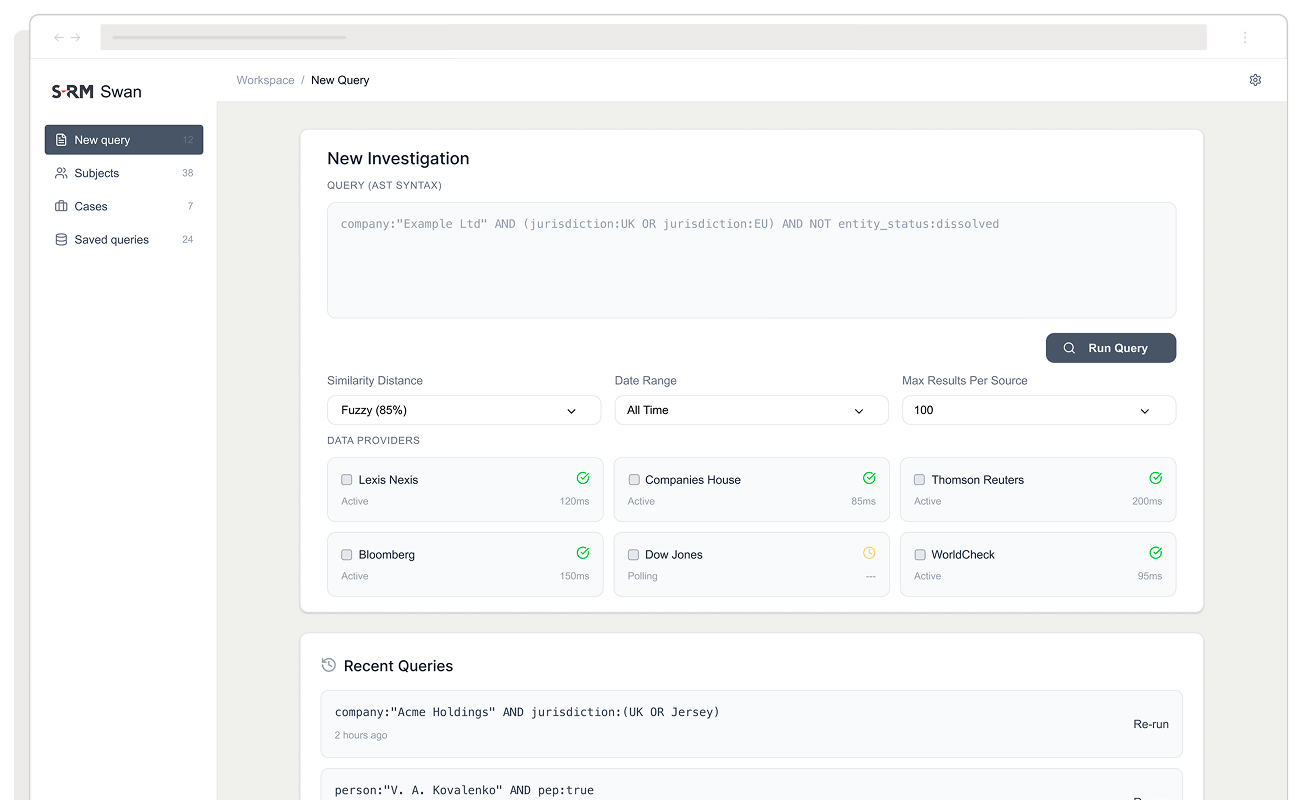Click the New Query breadcrumb
This screenshot has width=1300, height=800.
[x=340, y=80]
